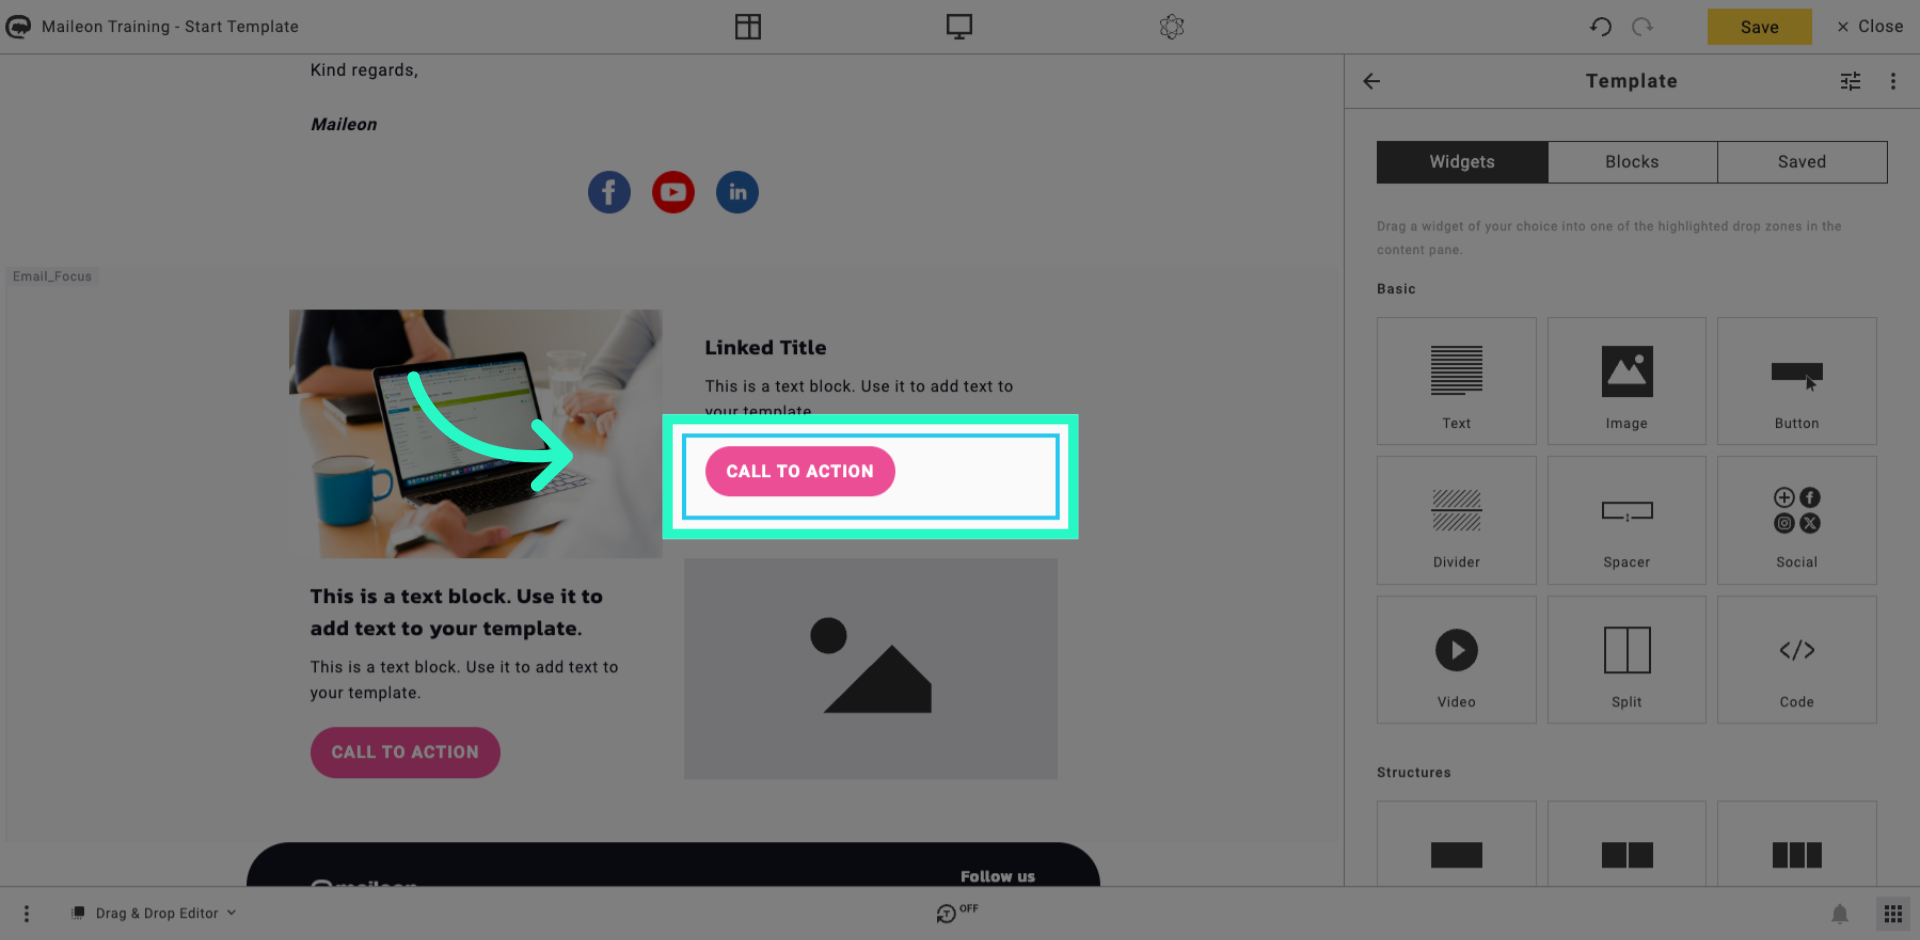Select the Social widget
Image resolution: width=1920 pixels, height=940 pixels.
pyautogui.click(x=1796, y=520)
